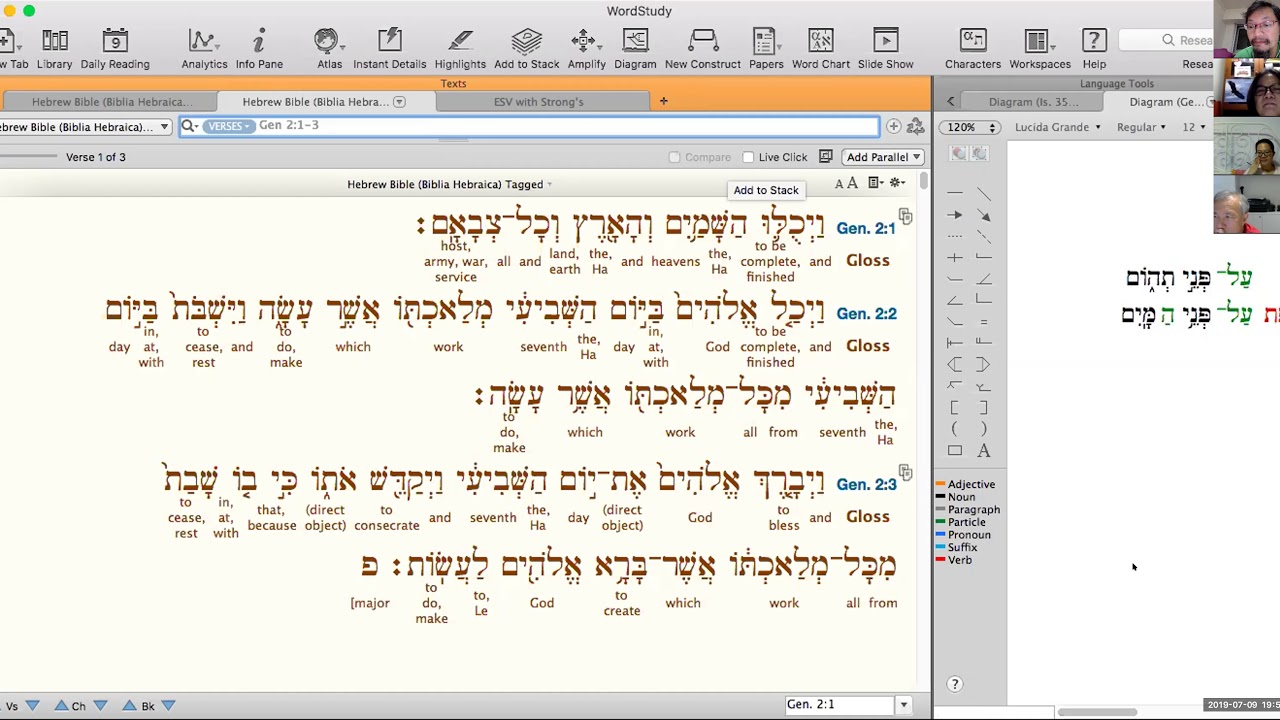
Task: Show the Info Pane
Action: pyautogui.click(x=259, y=48)
